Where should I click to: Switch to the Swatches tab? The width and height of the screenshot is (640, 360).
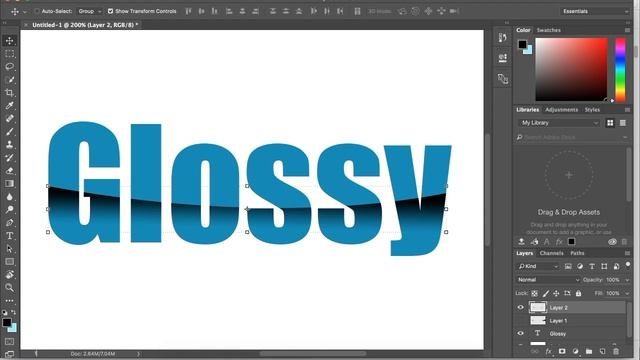click(x=549, y=30)
